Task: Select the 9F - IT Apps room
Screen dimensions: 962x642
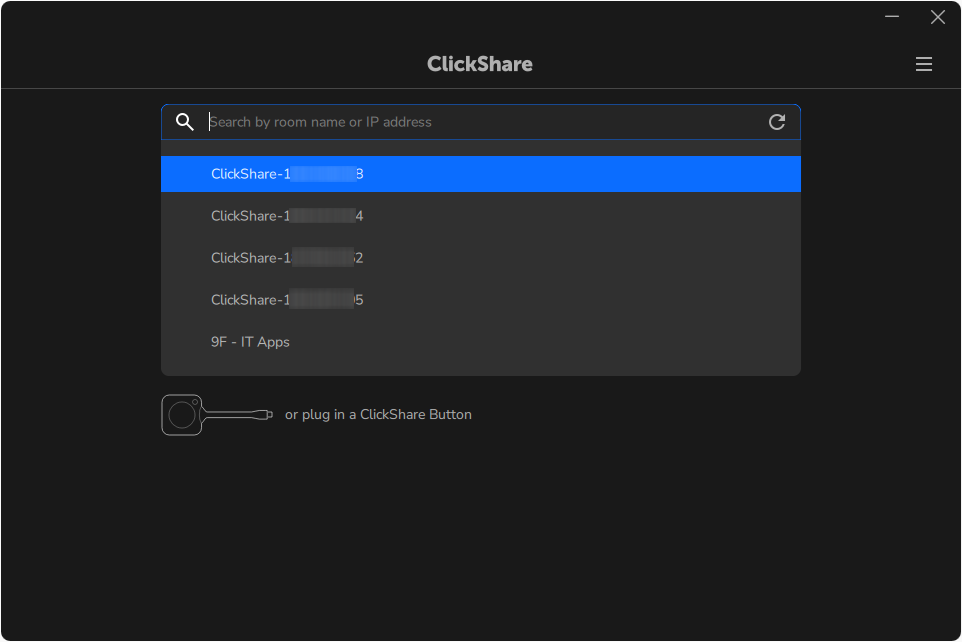Action: pyautogui.click(x=480, y=342)
